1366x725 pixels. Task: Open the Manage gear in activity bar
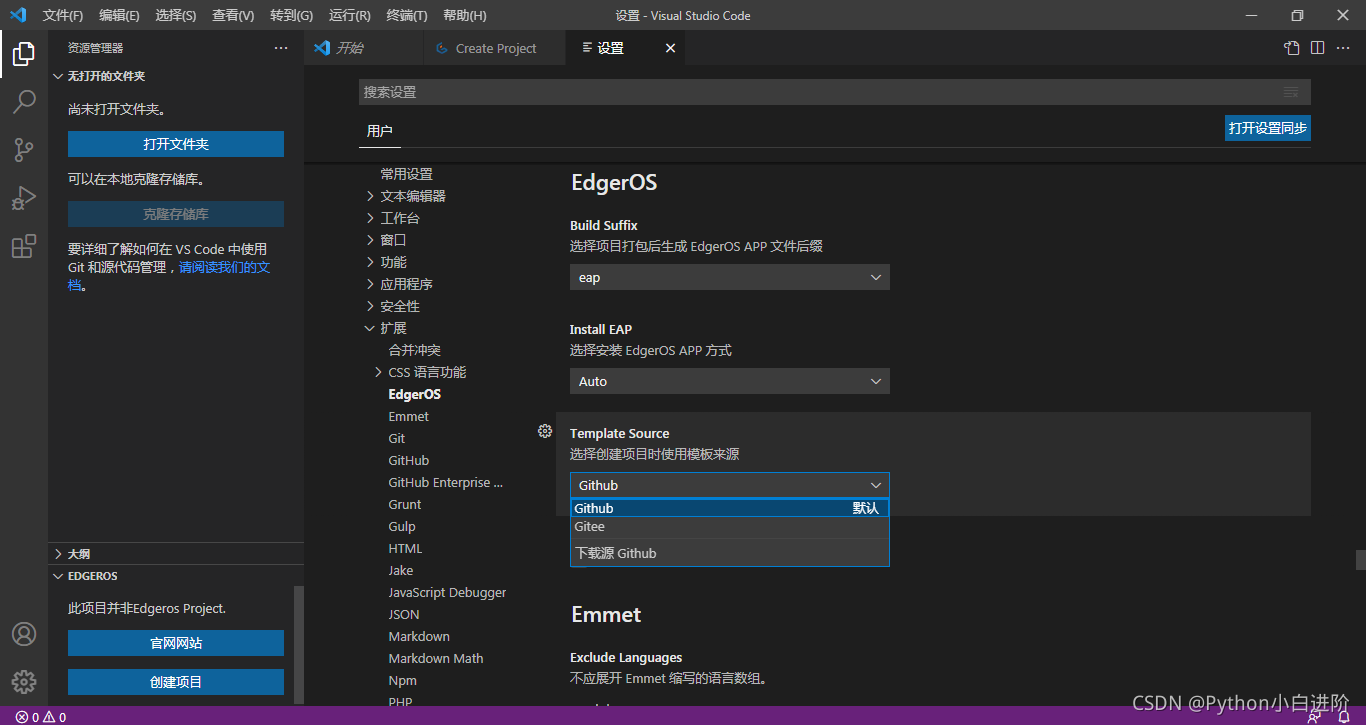(24, 682)
